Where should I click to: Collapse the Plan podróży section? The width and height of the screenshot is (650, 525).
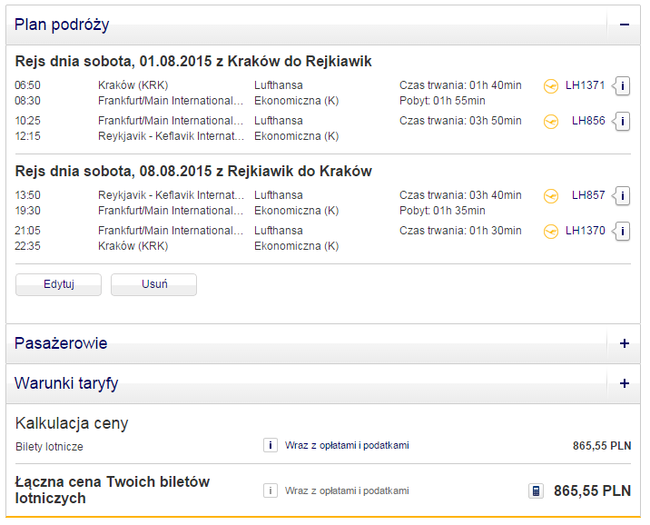624,25
